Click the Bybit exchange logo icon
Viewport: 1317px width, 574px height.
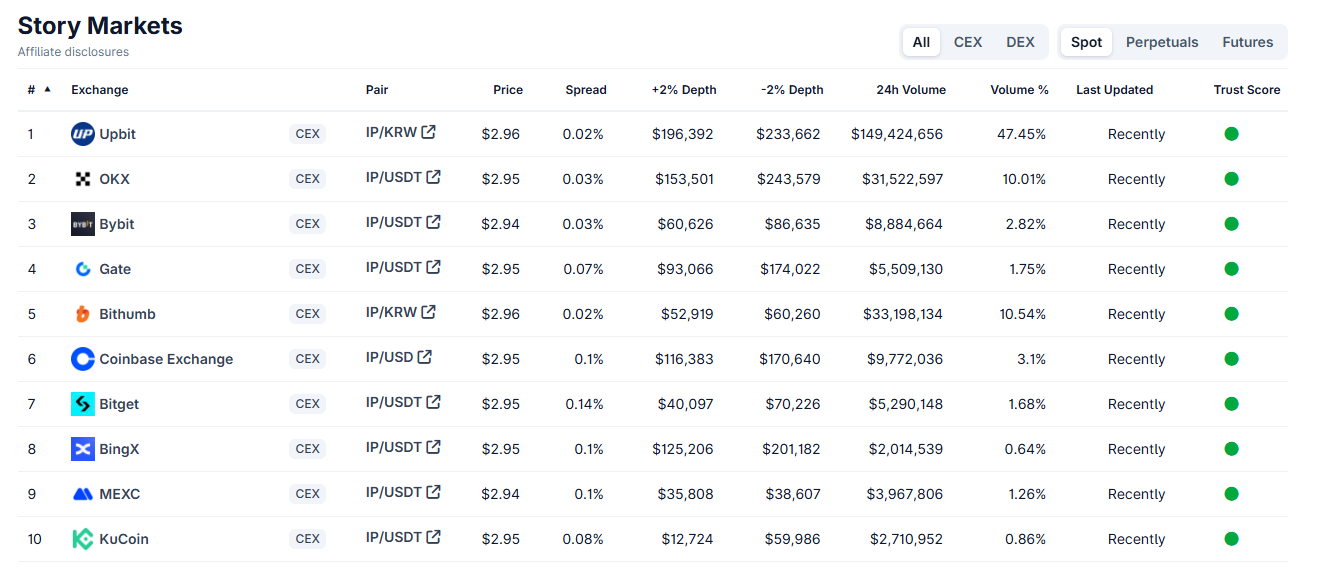[83, 224]
